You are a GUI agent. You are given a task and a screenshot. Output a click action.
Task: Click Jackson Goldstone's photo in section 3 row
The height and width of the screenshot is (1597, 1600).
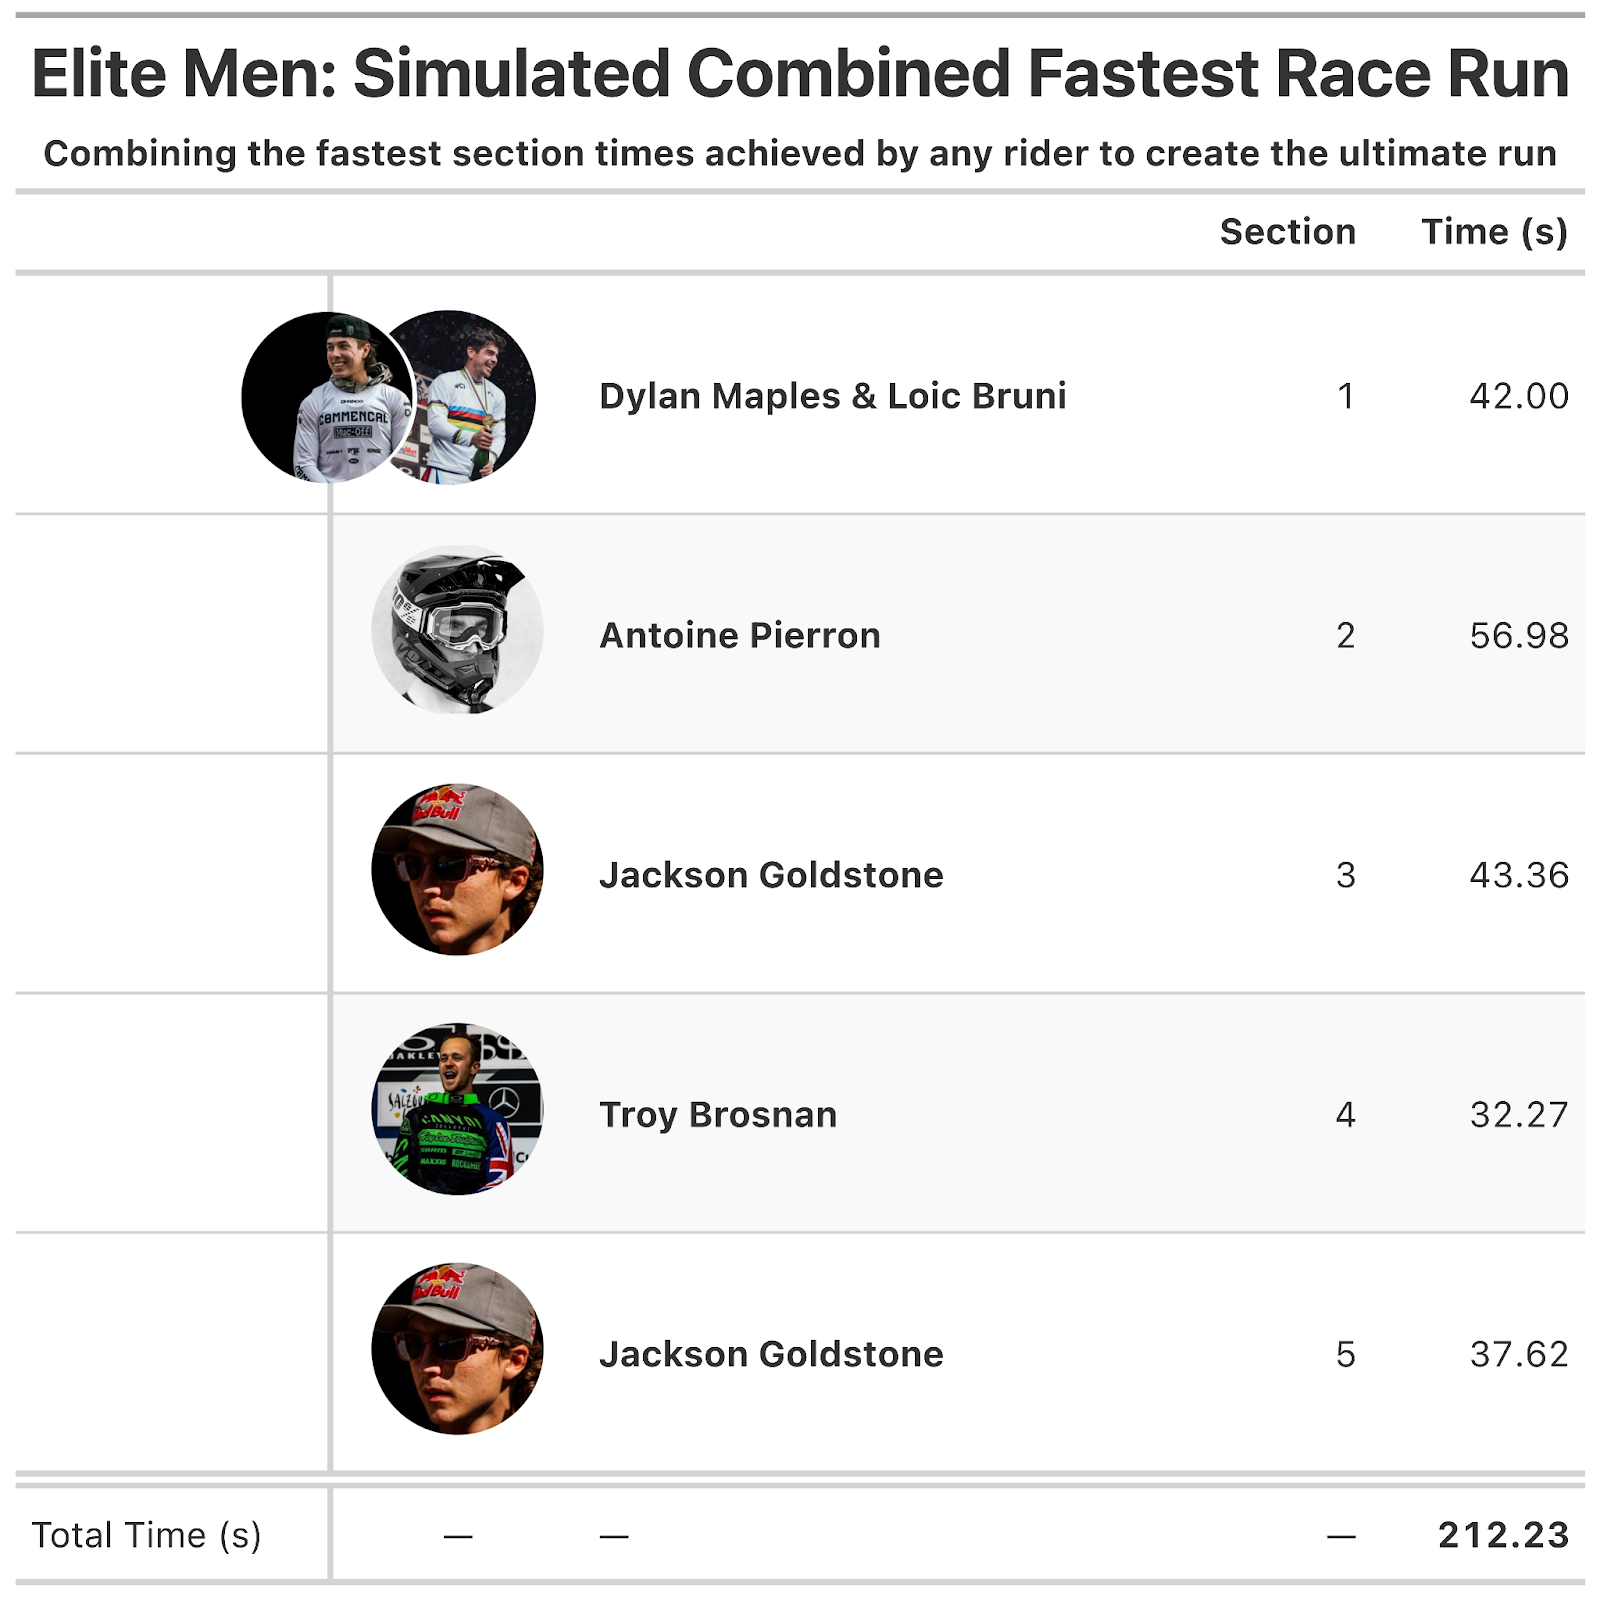point(457,870)
